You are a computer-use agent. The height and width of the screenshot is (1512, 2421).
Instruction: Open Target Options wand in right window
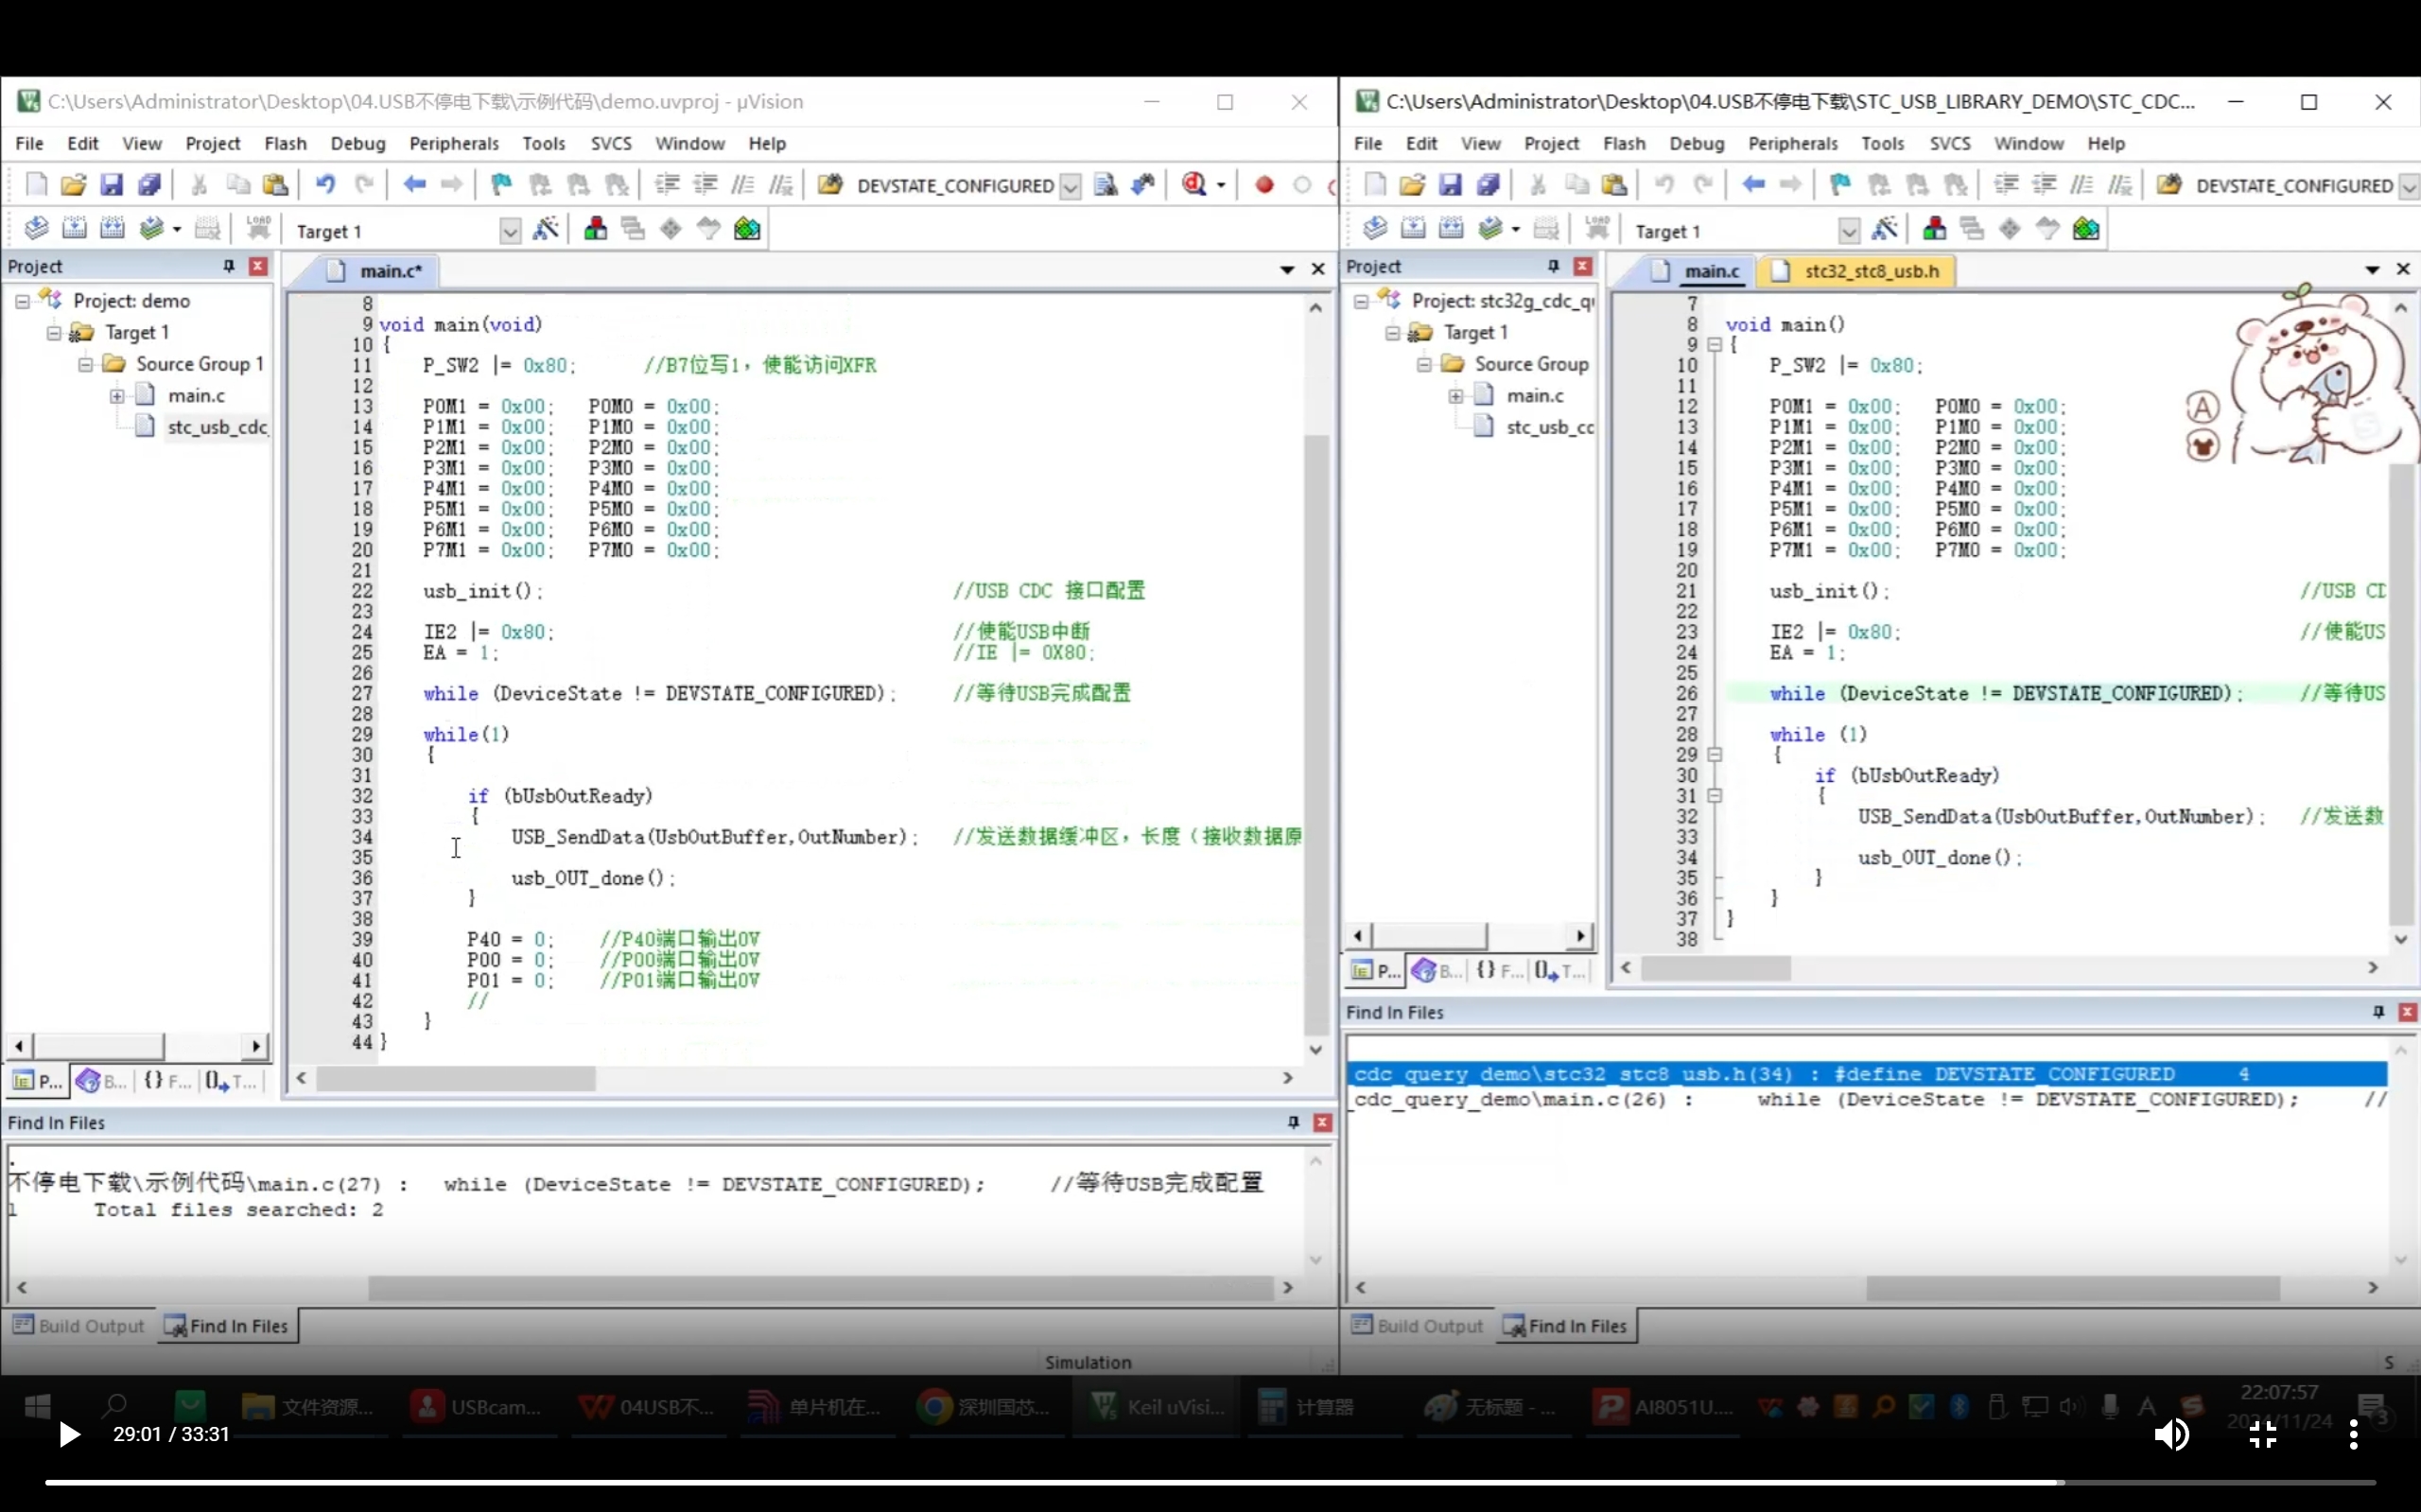[1885, 230]
